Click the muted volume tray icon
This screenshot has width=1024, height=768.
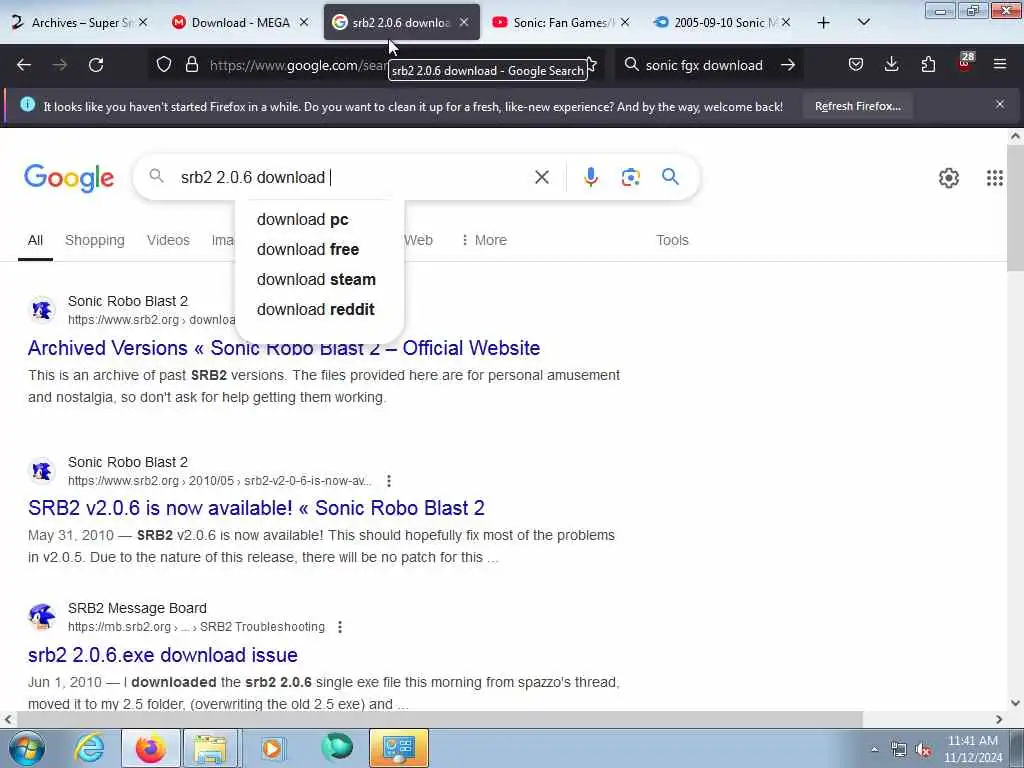(x=923, y=750)
